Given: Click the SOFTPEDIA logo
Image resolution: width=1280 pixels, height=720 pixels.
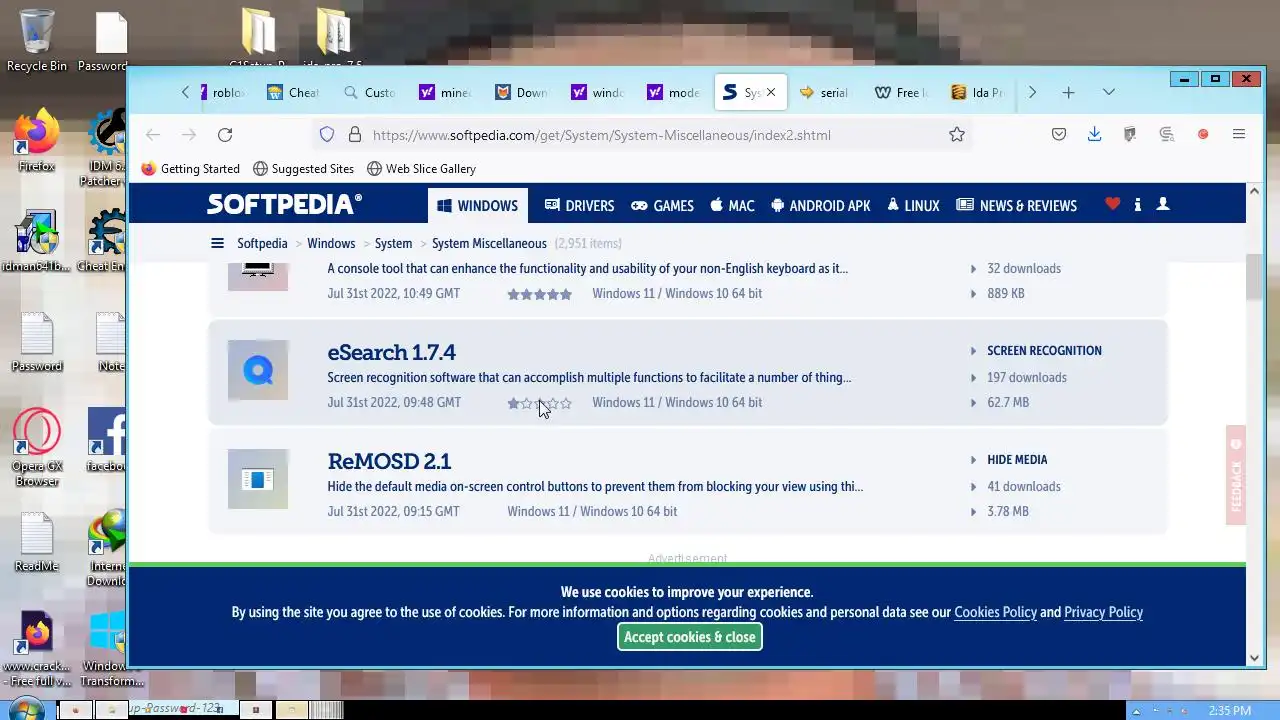Looking at the screenshot, I should point(284,205).
